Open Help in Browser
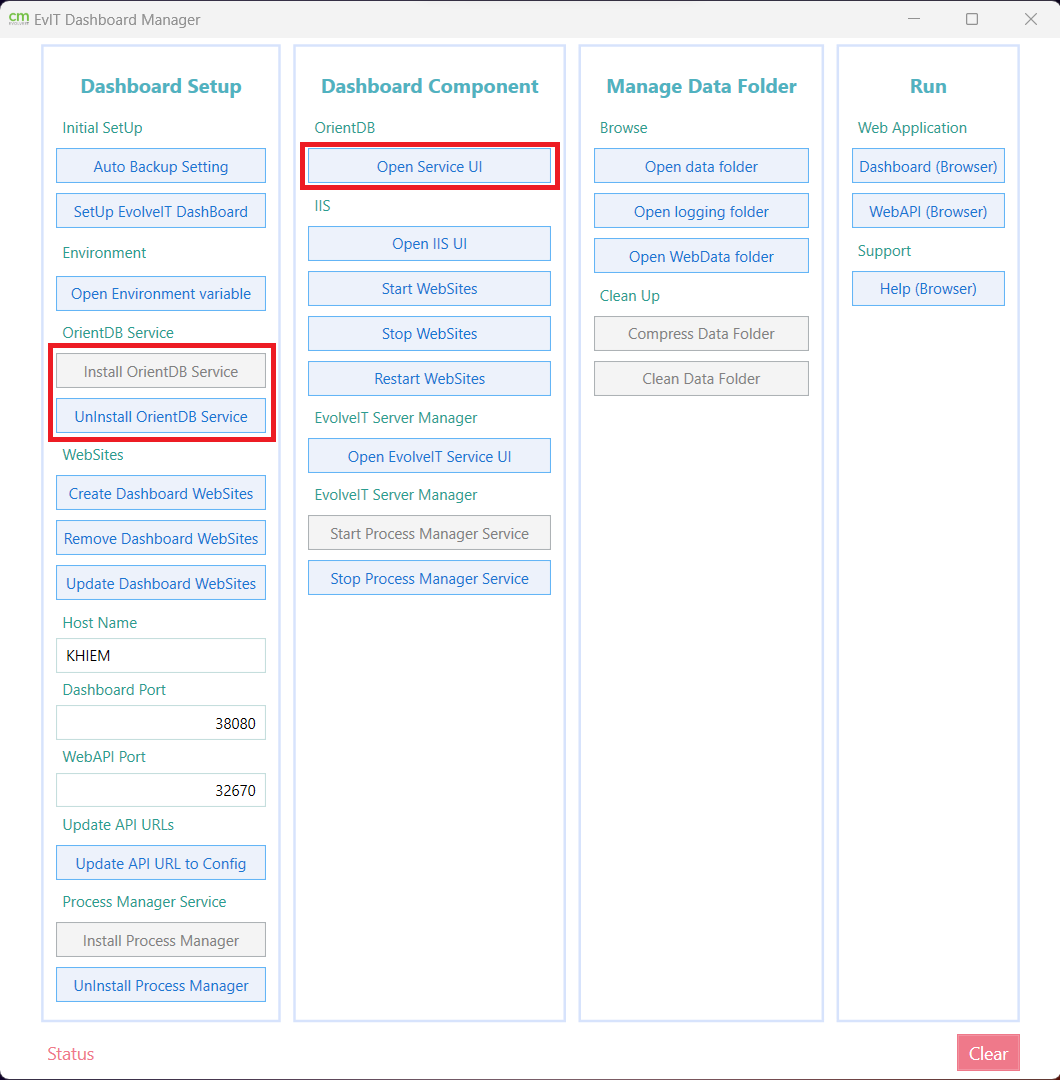The width and height of the screenshot is (1060, 1080). [x=928, y=288]
